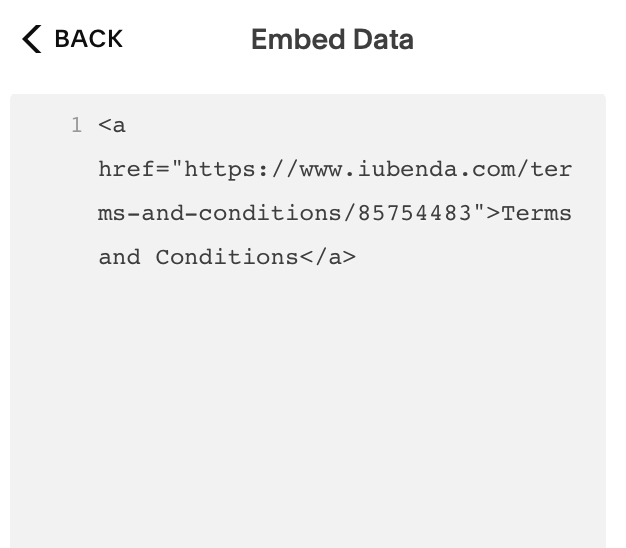The height and width of the screenshot is (548, 626).
Task: Click the closing quote after 85754483
Action: (478, 214)
